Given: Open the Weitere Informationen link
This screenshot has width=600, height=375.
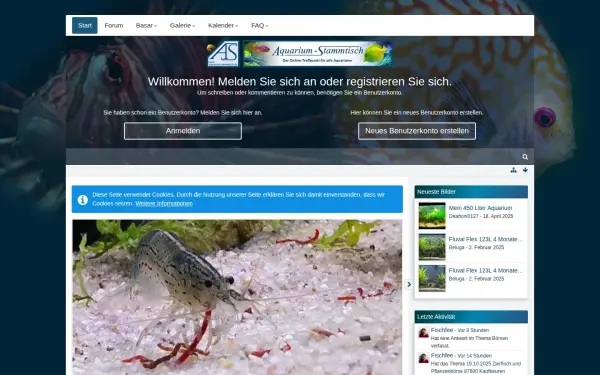Looking at the screenshot, I should (164, 204).
